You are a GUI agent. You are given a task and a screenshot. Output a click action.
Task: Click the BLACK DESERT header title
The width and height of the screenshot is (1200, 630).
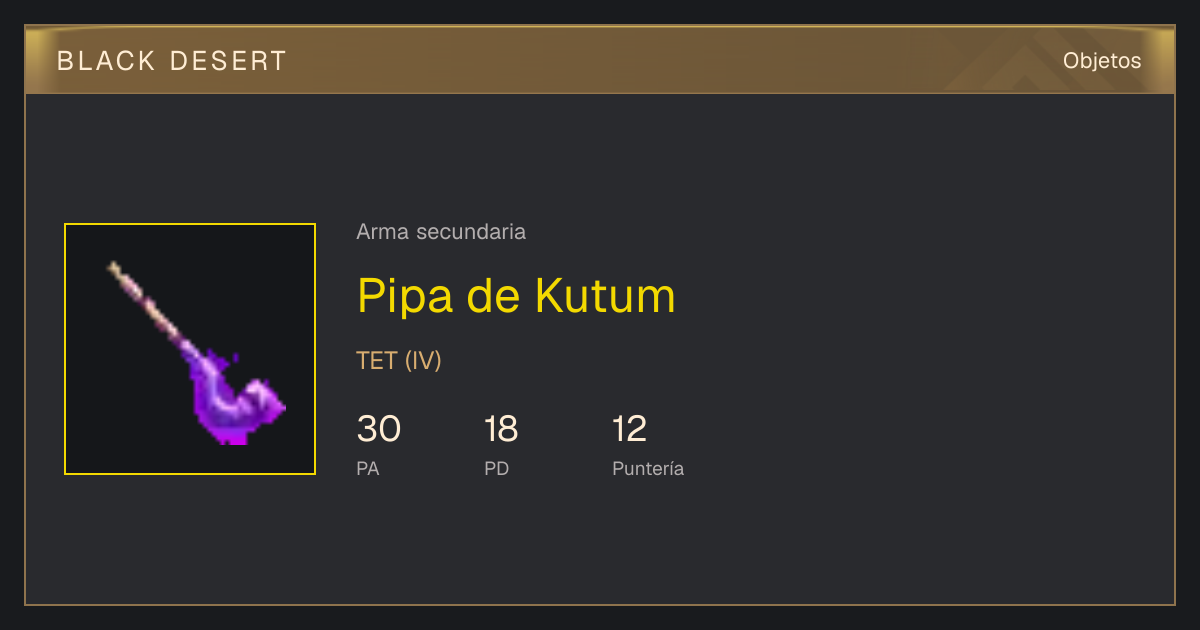coord(172,61)
